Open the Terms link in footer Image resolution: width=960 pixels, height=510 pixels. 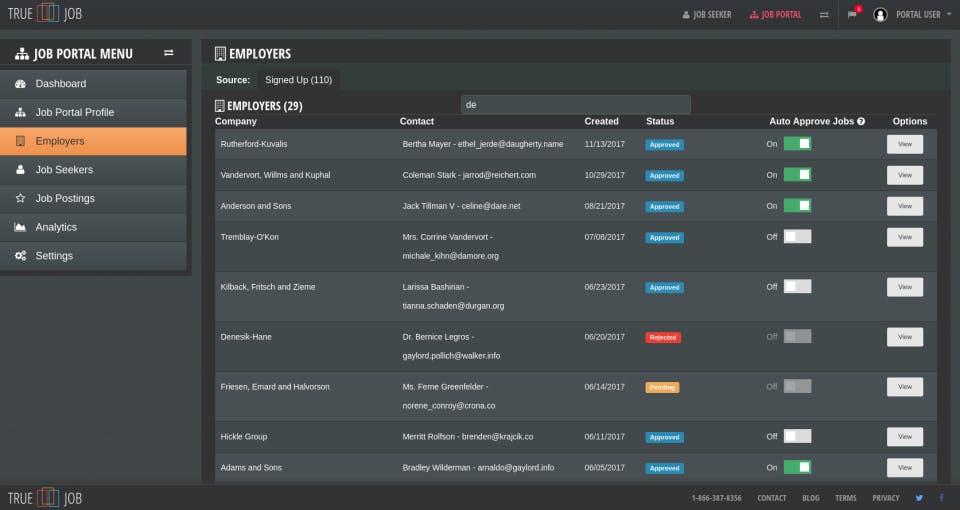click(x=846, y=498)
